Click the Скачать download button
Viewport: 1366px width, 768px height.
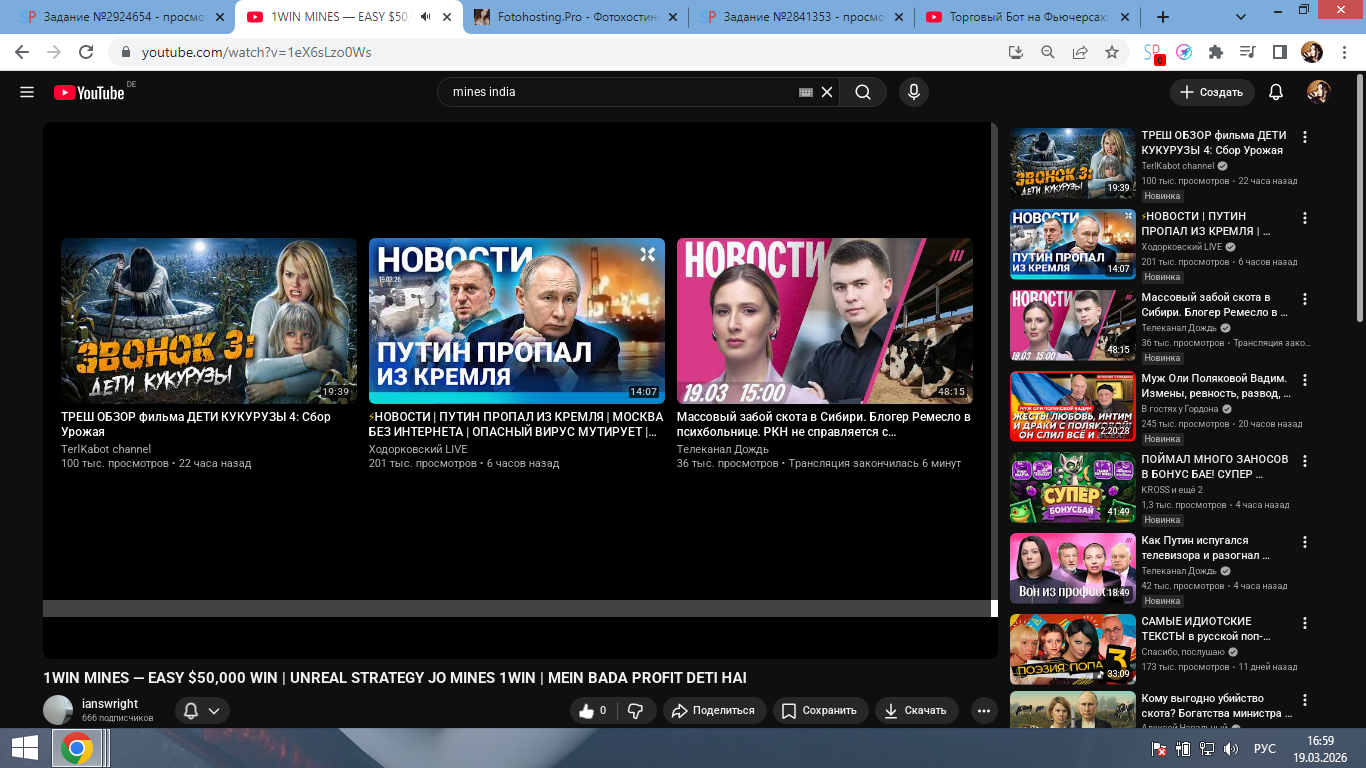[915, 710]
